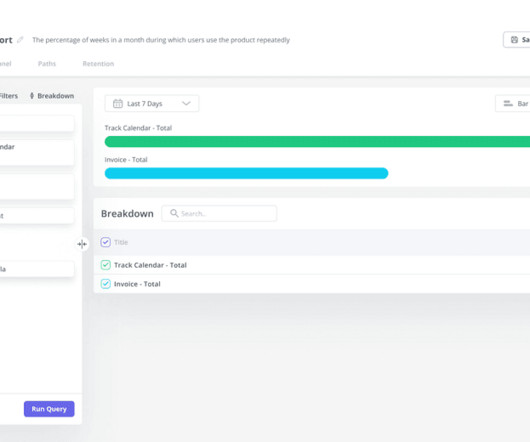Switch to the Retention tab
Image resolution: width=530 pixels, height=442 pixels.
coord(98,64)
